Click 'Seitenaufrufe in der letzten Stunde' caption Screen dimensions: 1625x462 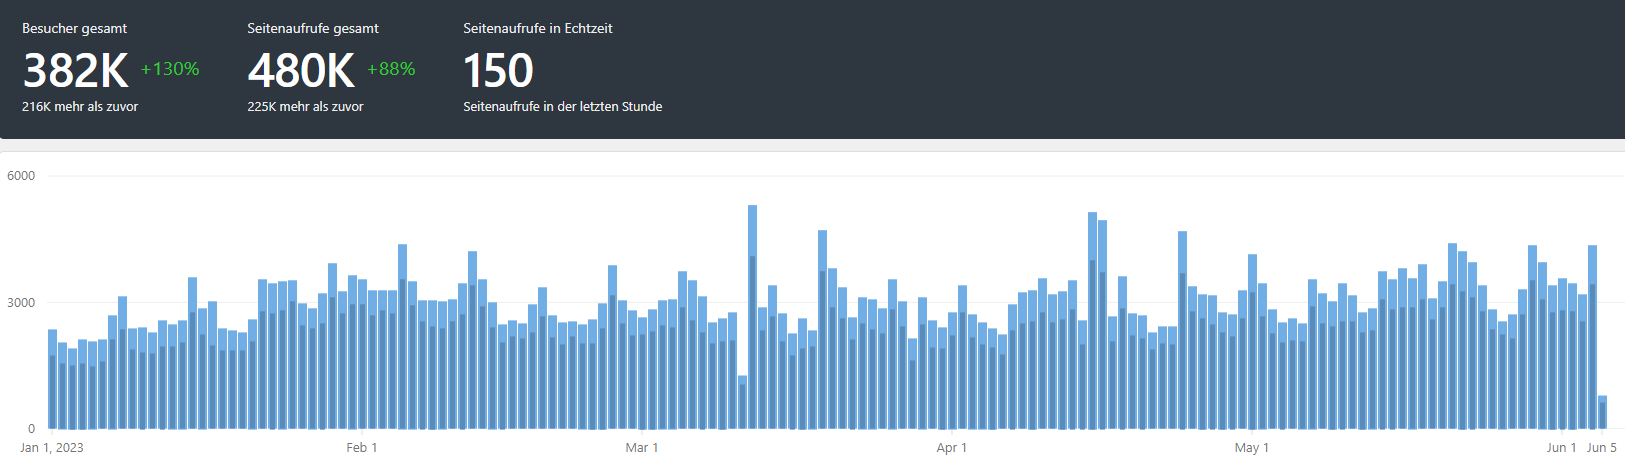tap(562, 106)
